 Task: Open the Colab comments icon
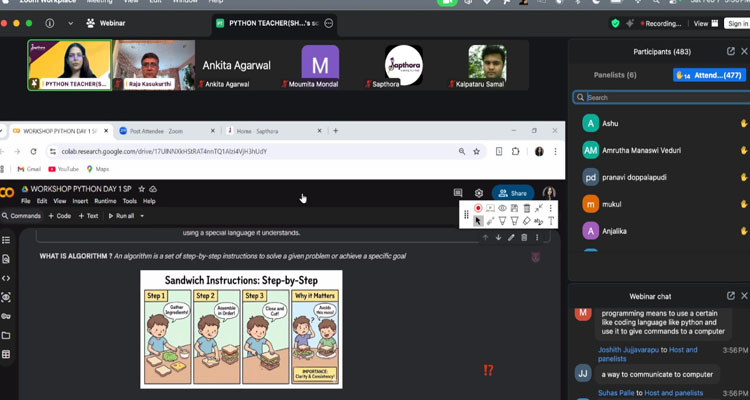tap(458, 193)
